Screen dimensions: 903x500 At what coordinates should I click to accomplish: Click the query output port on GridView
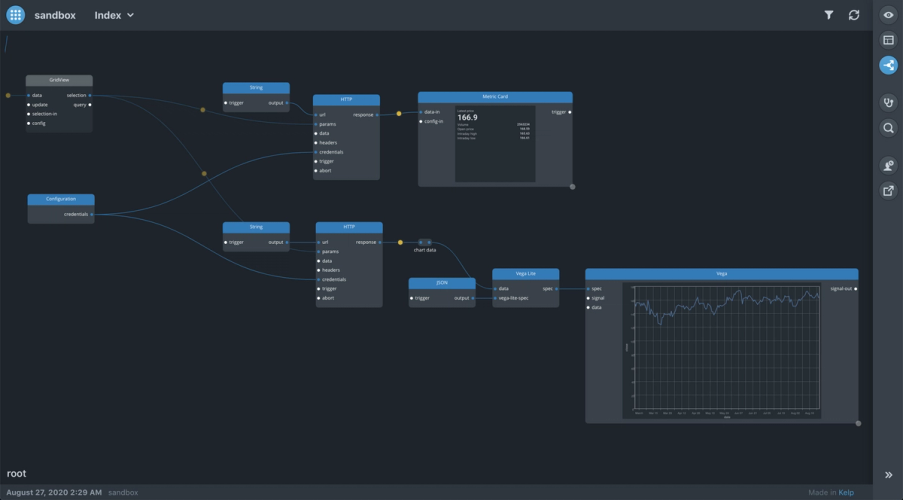(90, 105)
